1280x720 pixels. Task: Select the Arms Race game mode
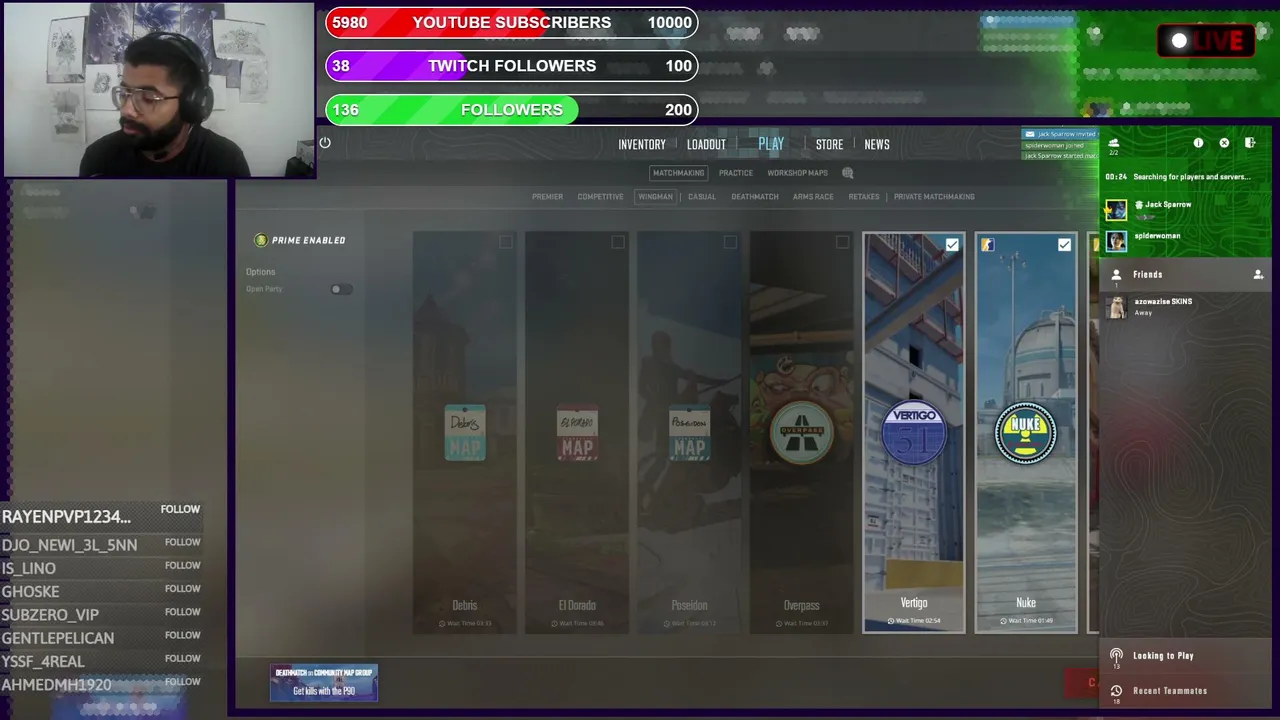813,197
